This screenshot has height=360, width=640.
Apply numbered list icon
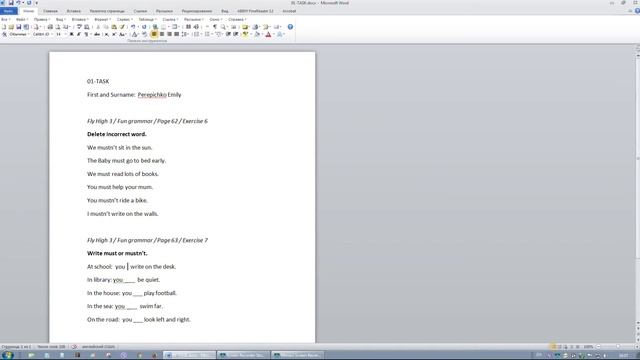[207, 34]
